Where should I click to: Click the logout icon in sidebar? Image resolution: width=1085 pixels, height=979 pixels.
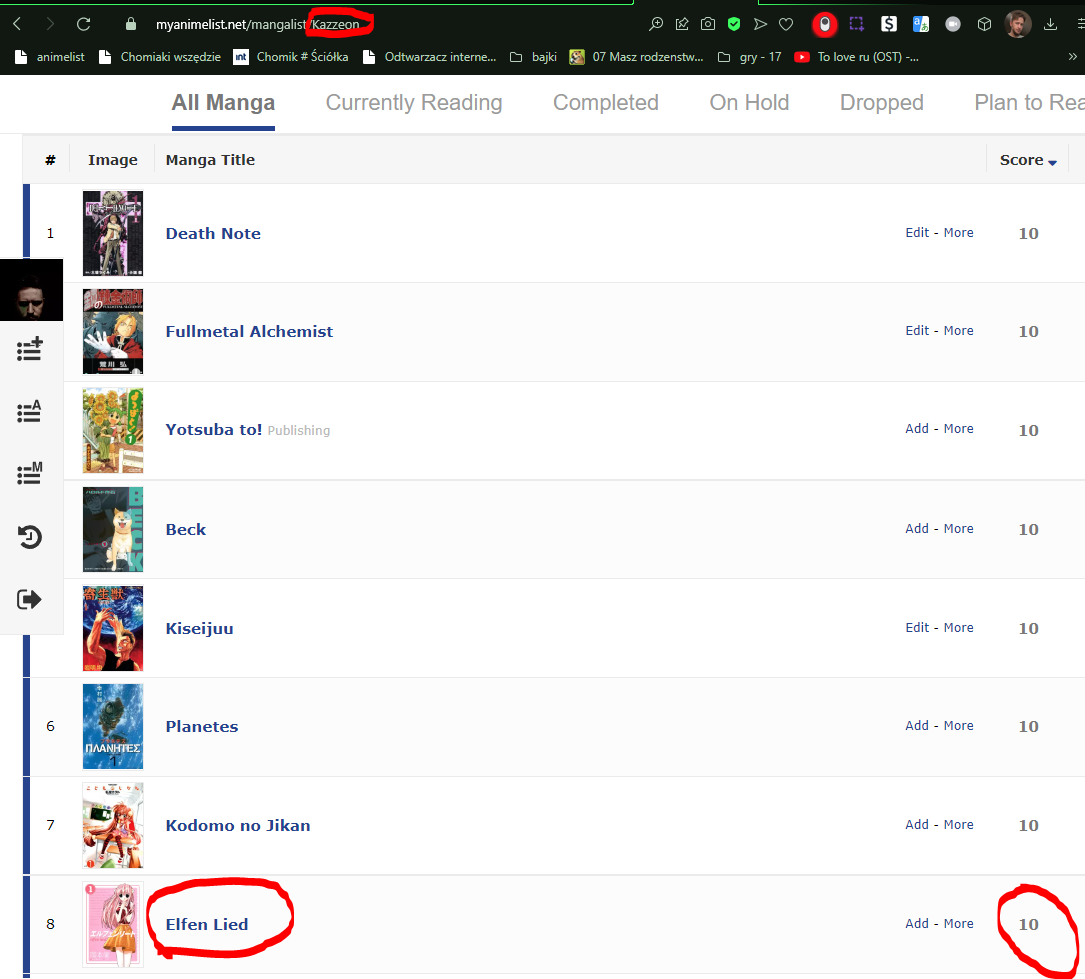click(x=30, y=599)
